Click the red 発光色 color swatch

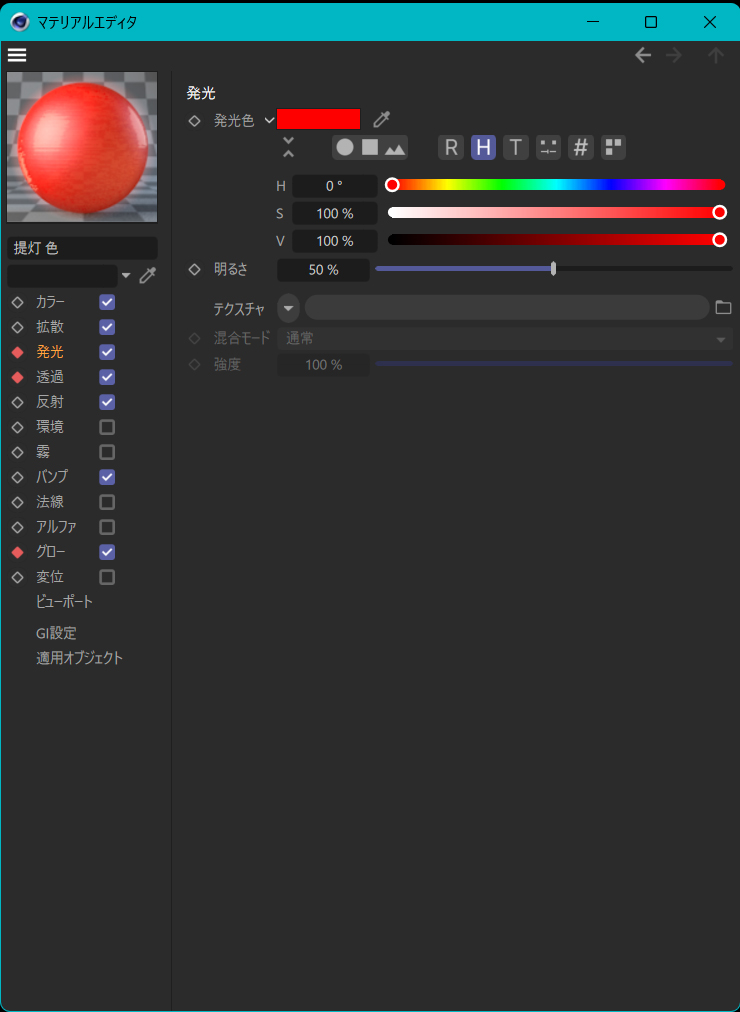[318, 120]
